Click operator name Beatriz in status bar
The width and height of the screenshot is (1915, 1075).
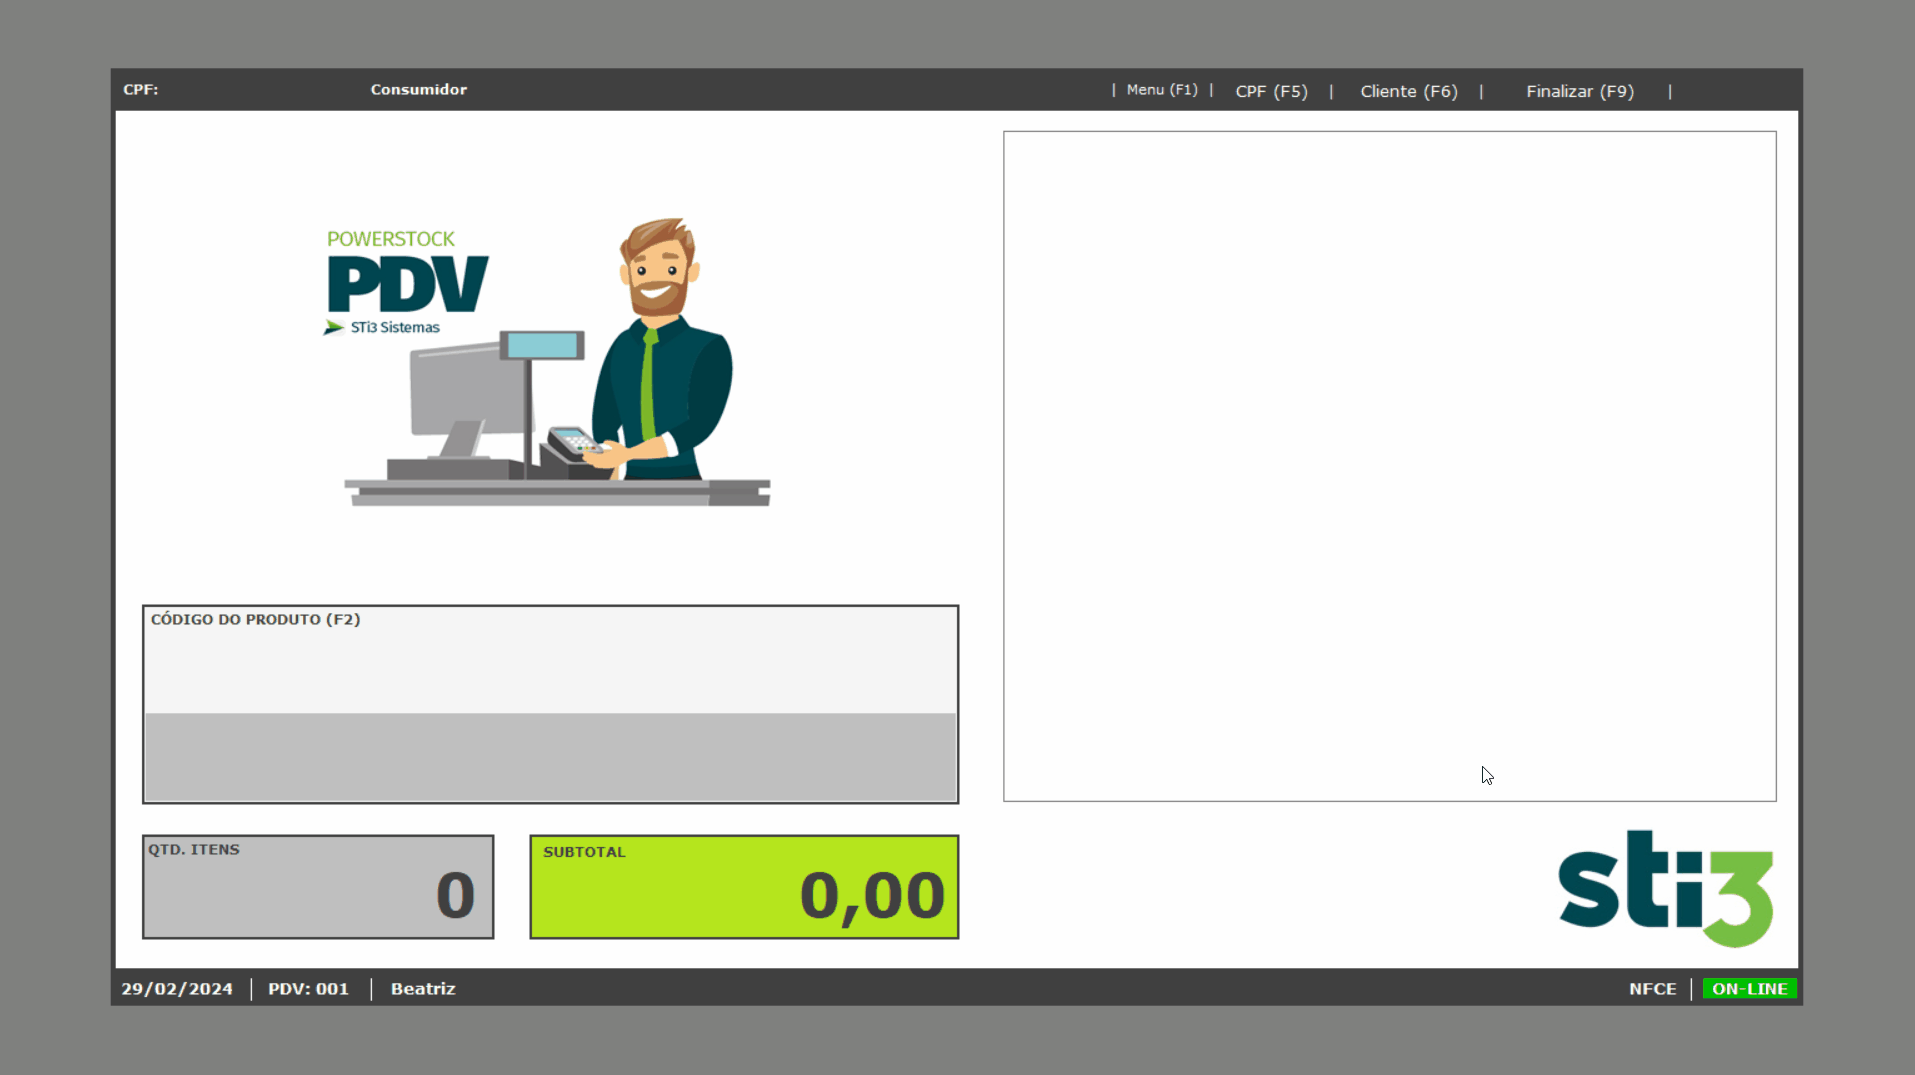coord(423,989)
